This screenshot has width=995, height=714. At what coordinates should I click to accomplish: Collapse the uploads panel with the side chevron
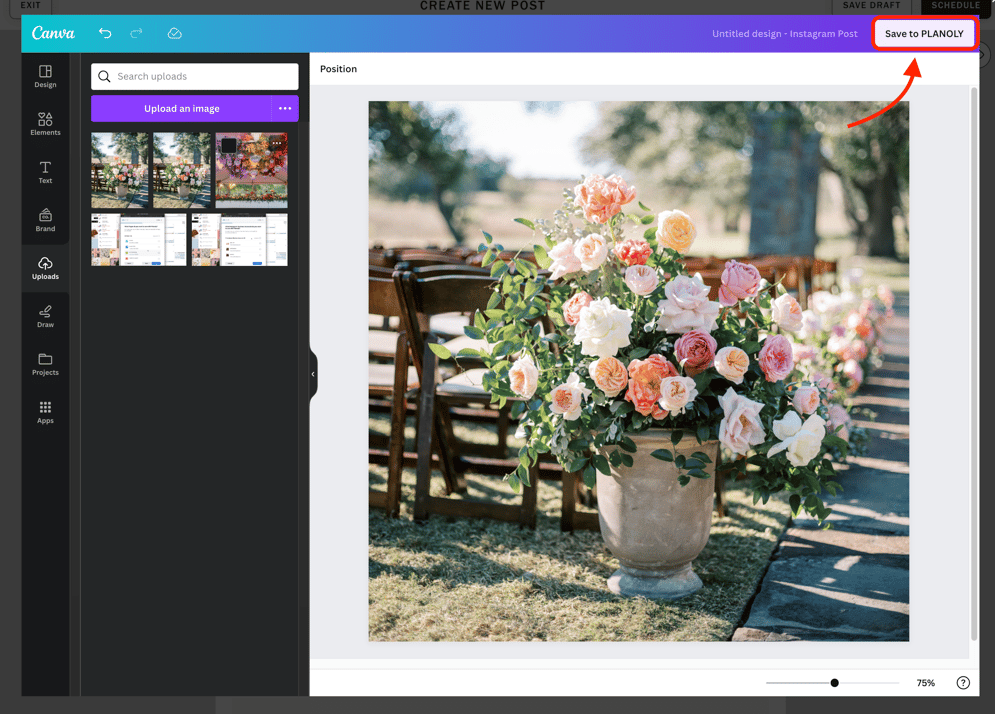[x=313, y=374]
